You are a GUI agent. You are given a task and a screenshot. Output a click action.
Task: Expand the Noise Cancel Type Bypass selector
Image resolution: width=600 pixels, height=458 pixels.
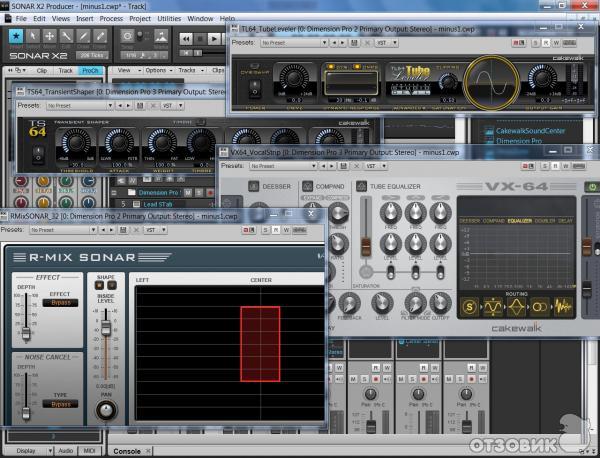coord(61,405)
